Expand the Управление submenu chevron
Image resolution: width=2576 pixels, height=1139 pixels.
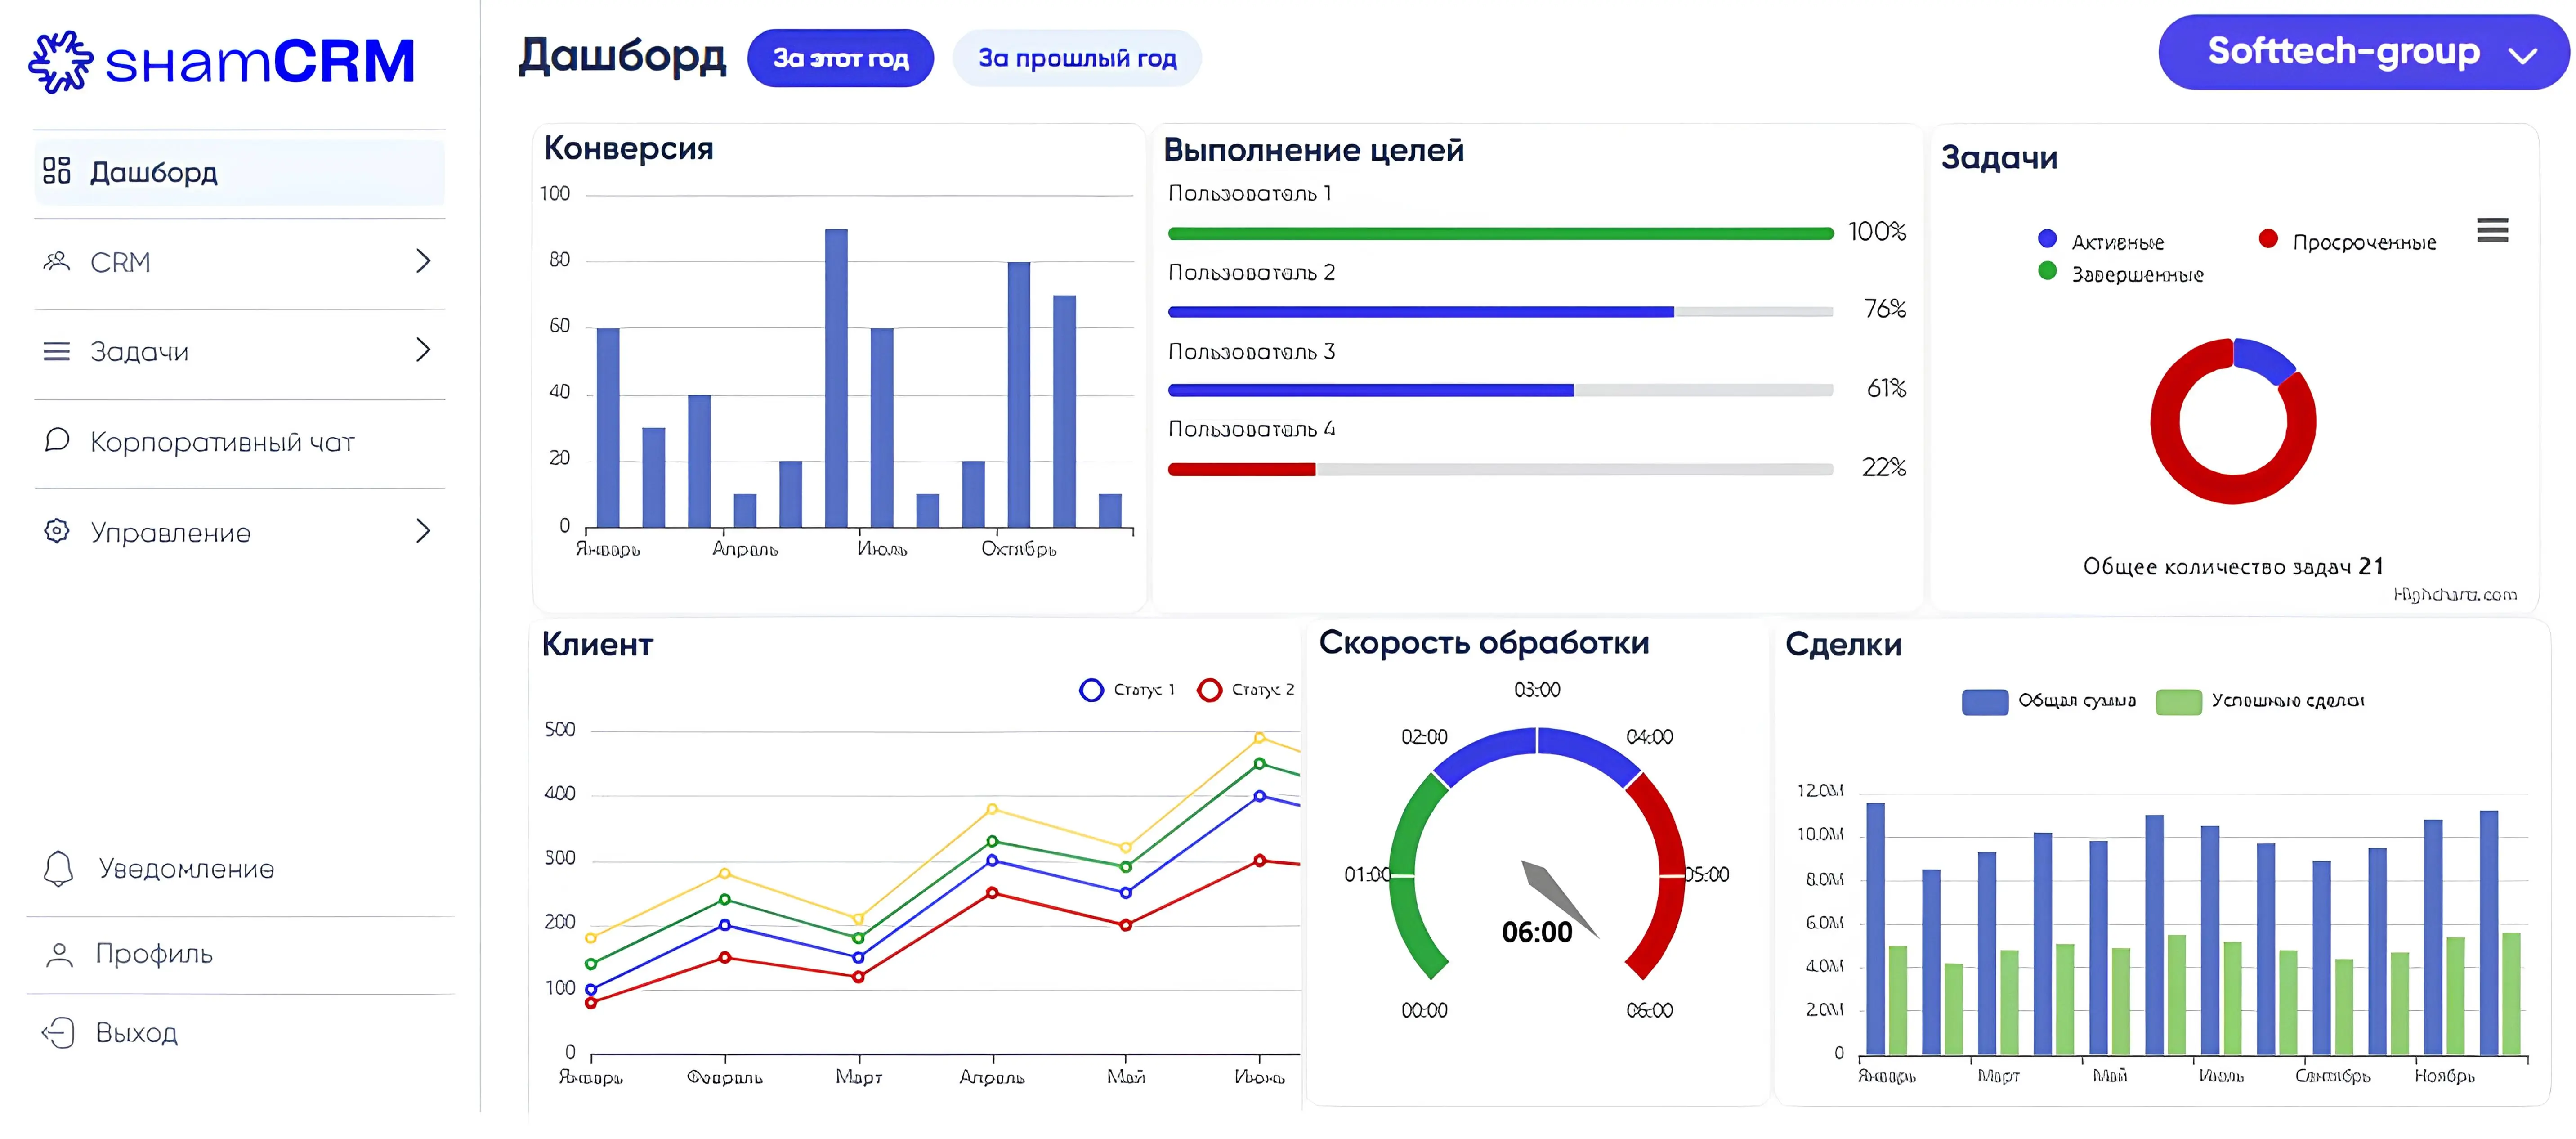point(423,530)
